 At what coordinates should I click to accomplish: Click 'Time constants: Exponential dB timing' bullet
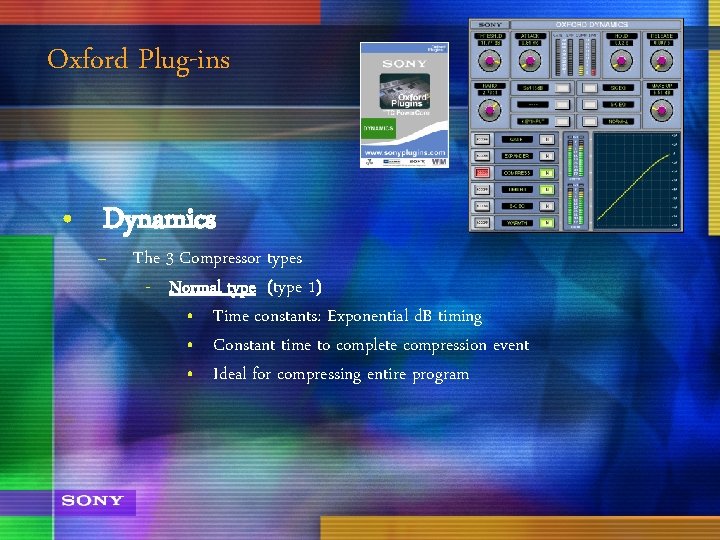tap(347, 316)
